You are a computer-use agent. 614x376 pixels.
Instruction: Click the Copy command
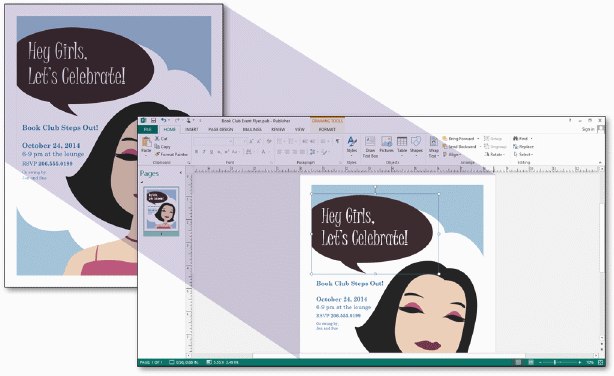163,146
